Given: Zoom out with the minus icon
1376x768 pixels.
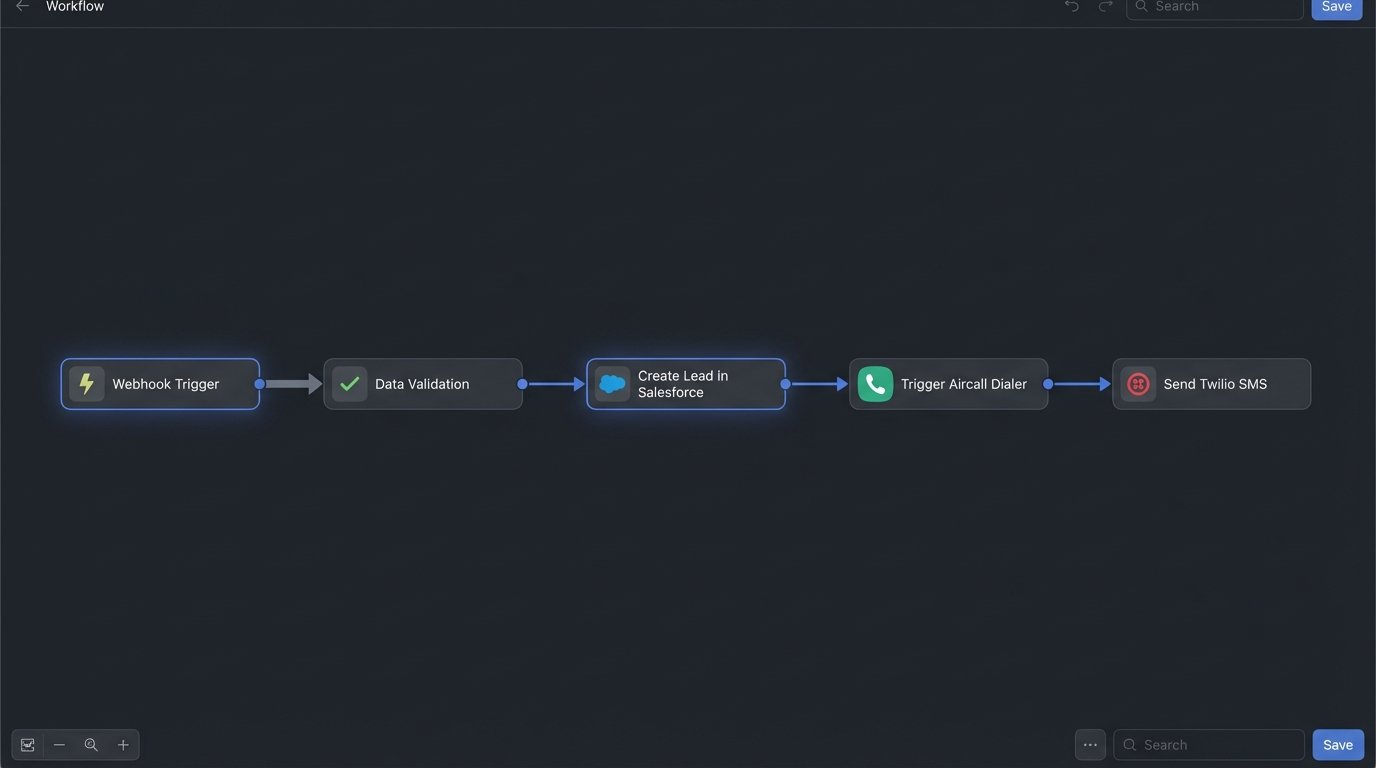Looking at the screenshot, I should [59, 745].
